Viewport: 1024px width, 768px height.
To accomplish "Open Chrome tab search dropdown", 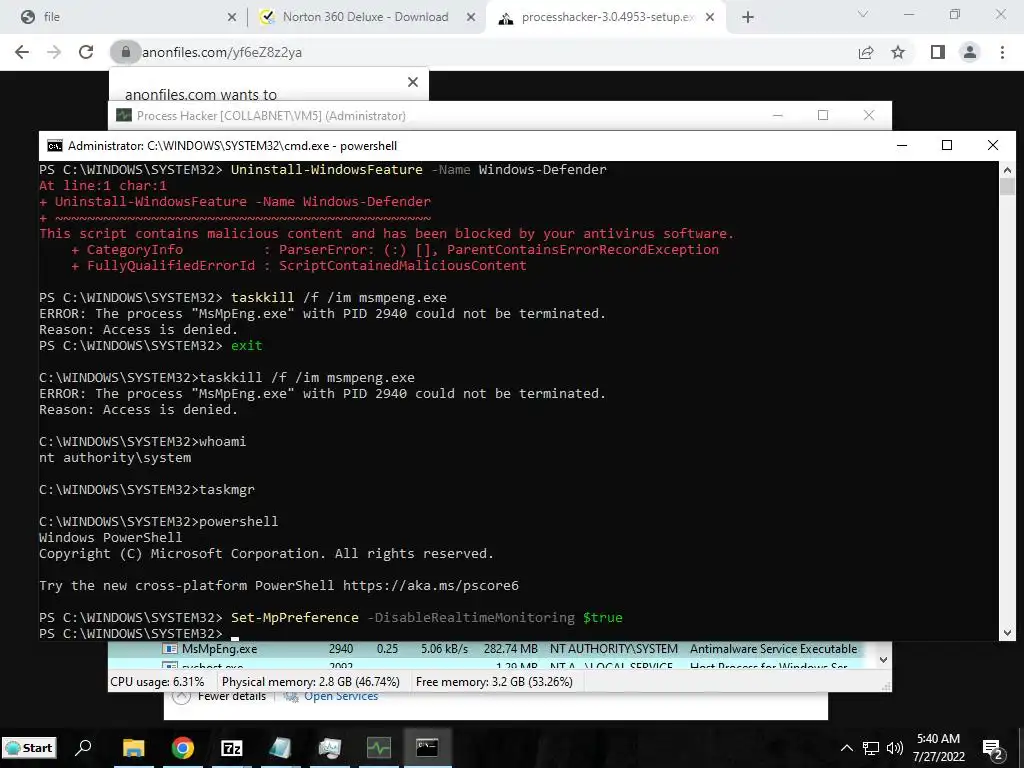I will pyautogui.click(x=863, y=14).
